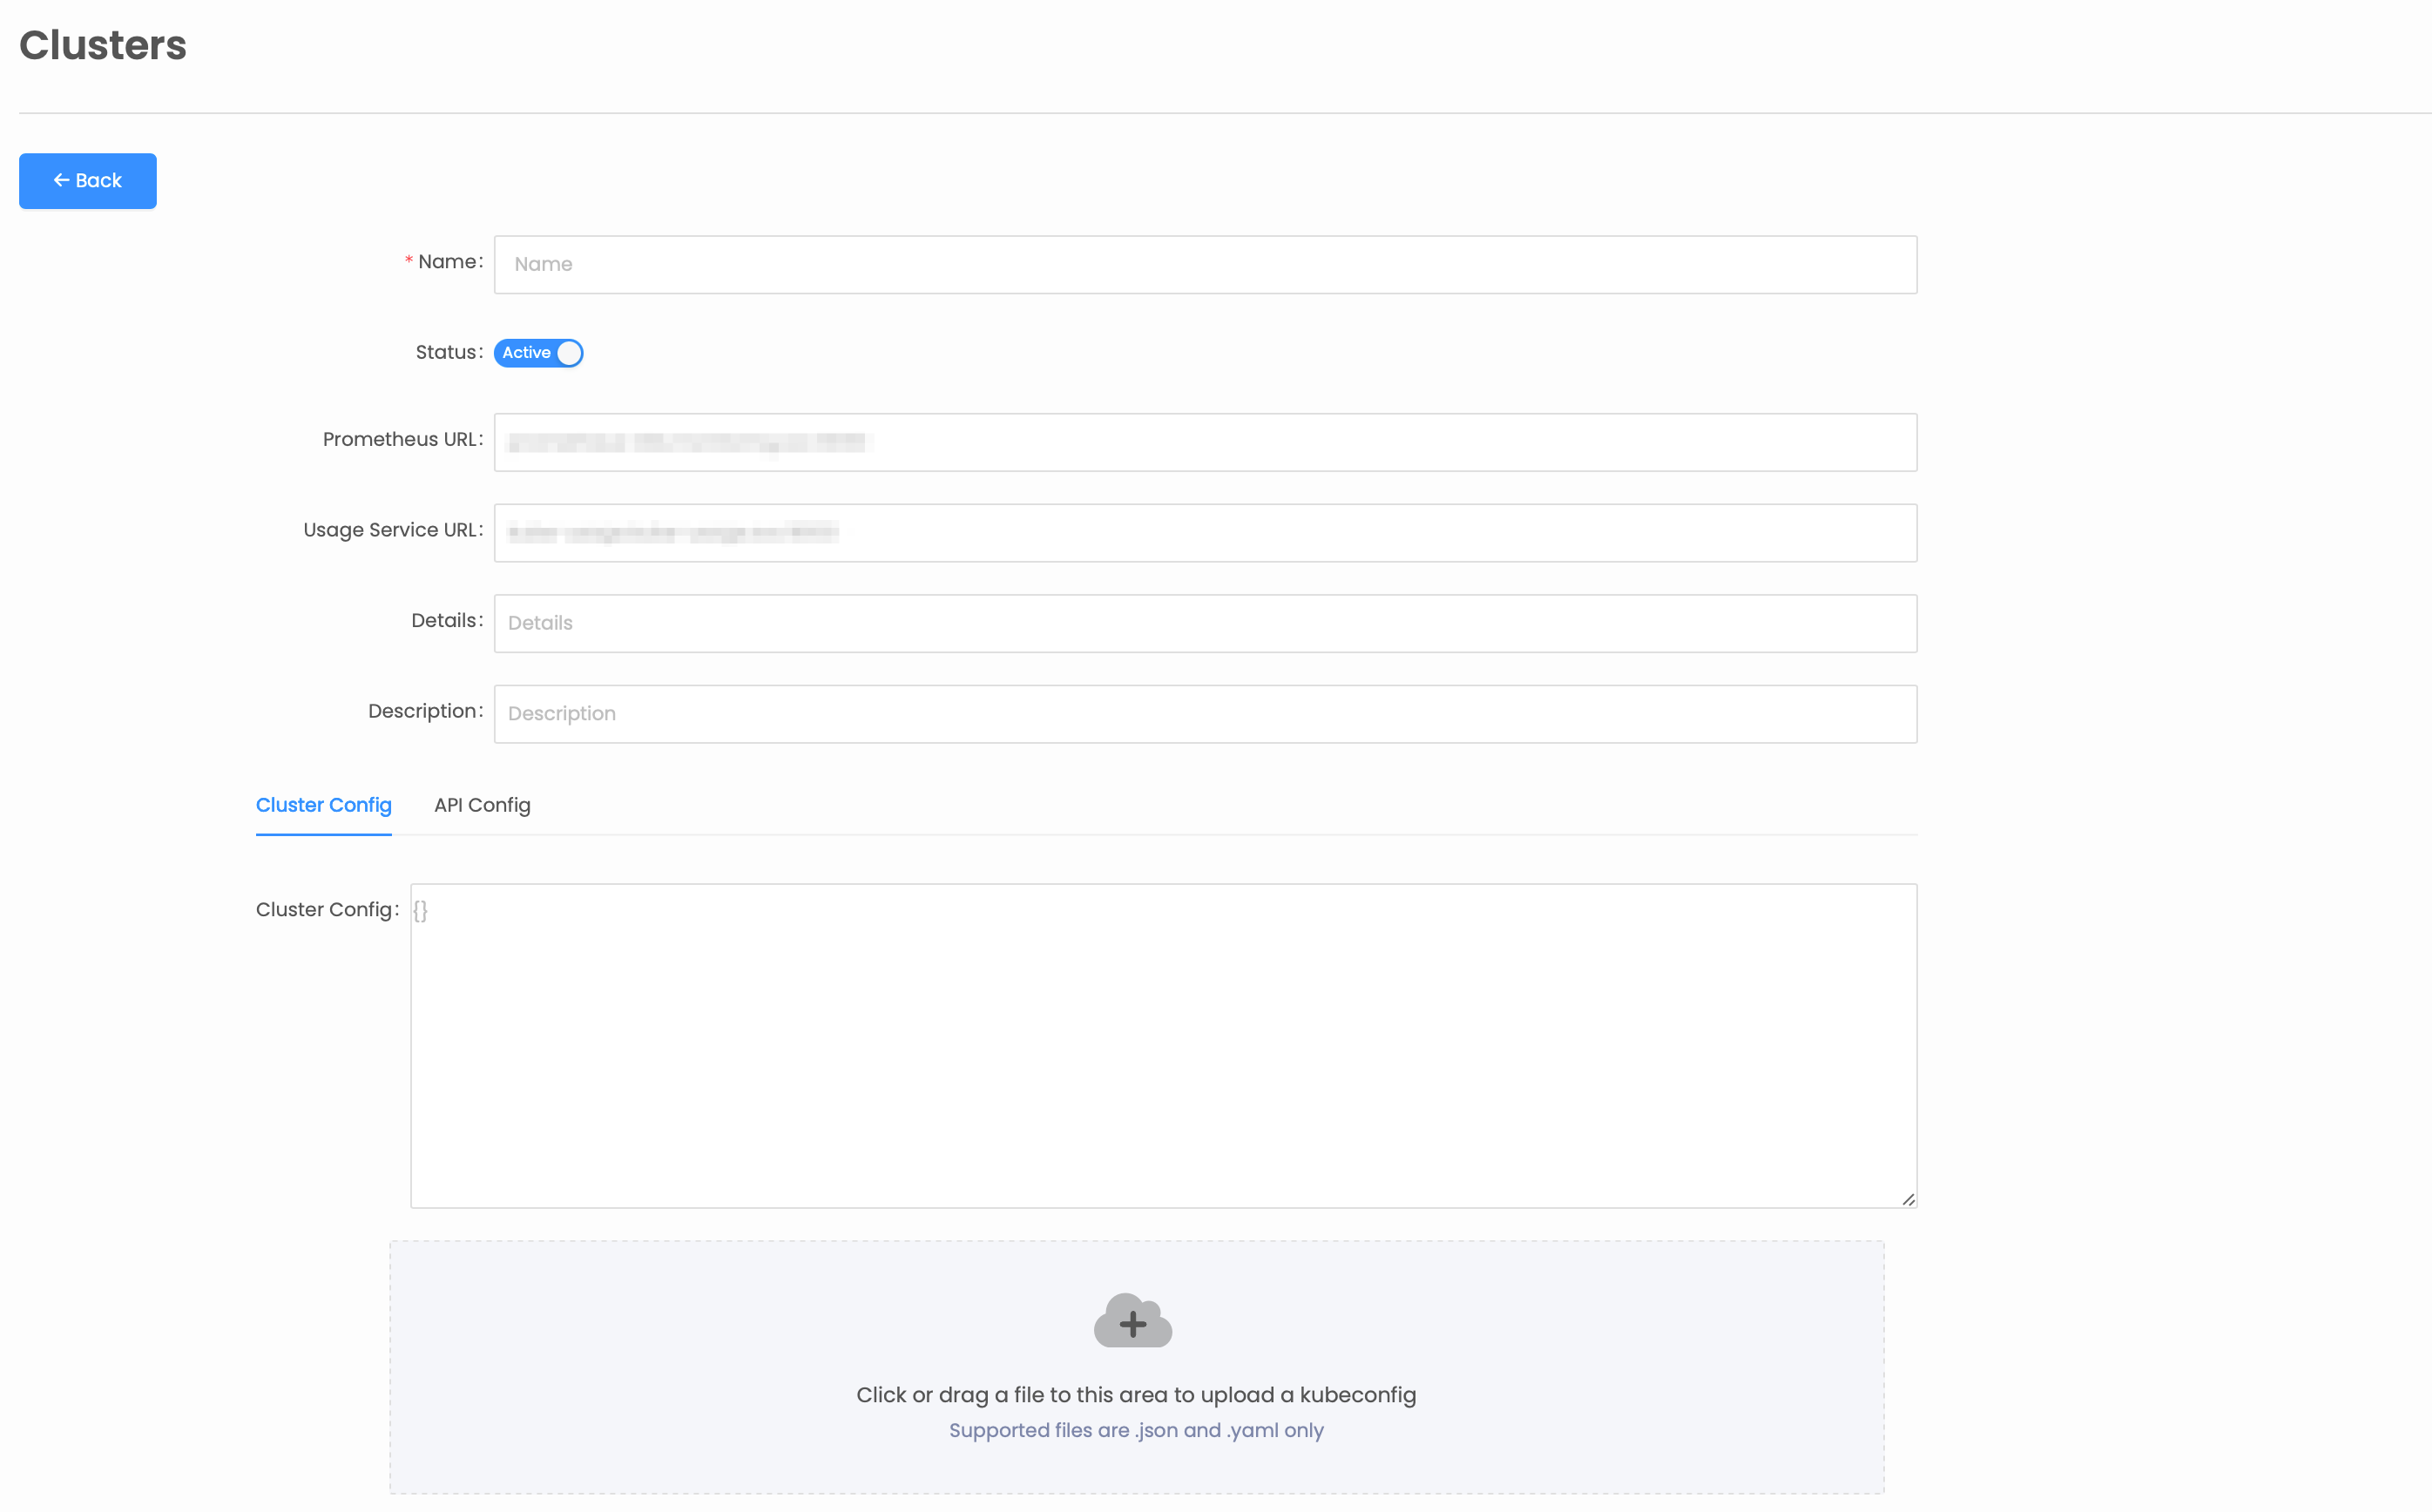
Task: Click the supported .json and .yaml note
Action: [x=1135, y=1430]
